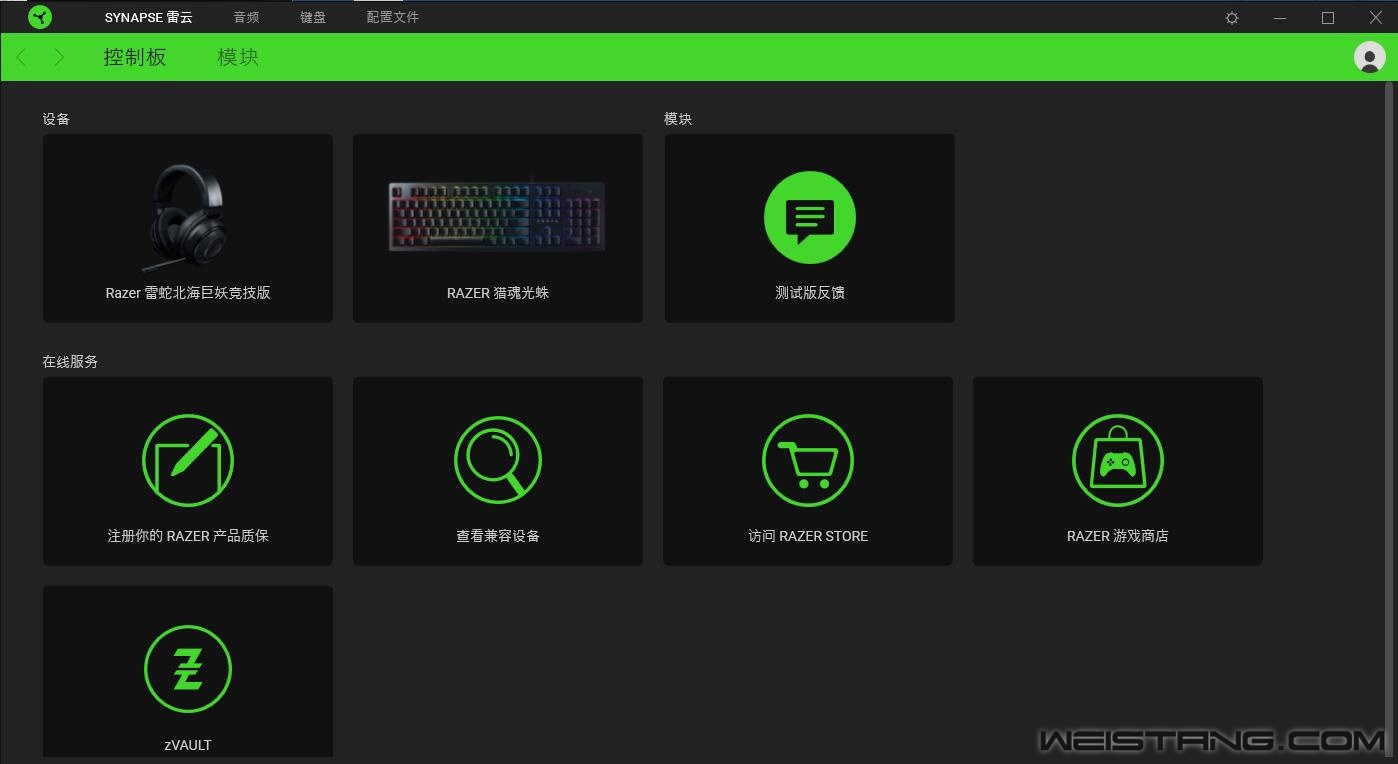Click the 查看兼容设备 magnifier icon
This screenshot has width=1398, height=764.
coord(498,461)
